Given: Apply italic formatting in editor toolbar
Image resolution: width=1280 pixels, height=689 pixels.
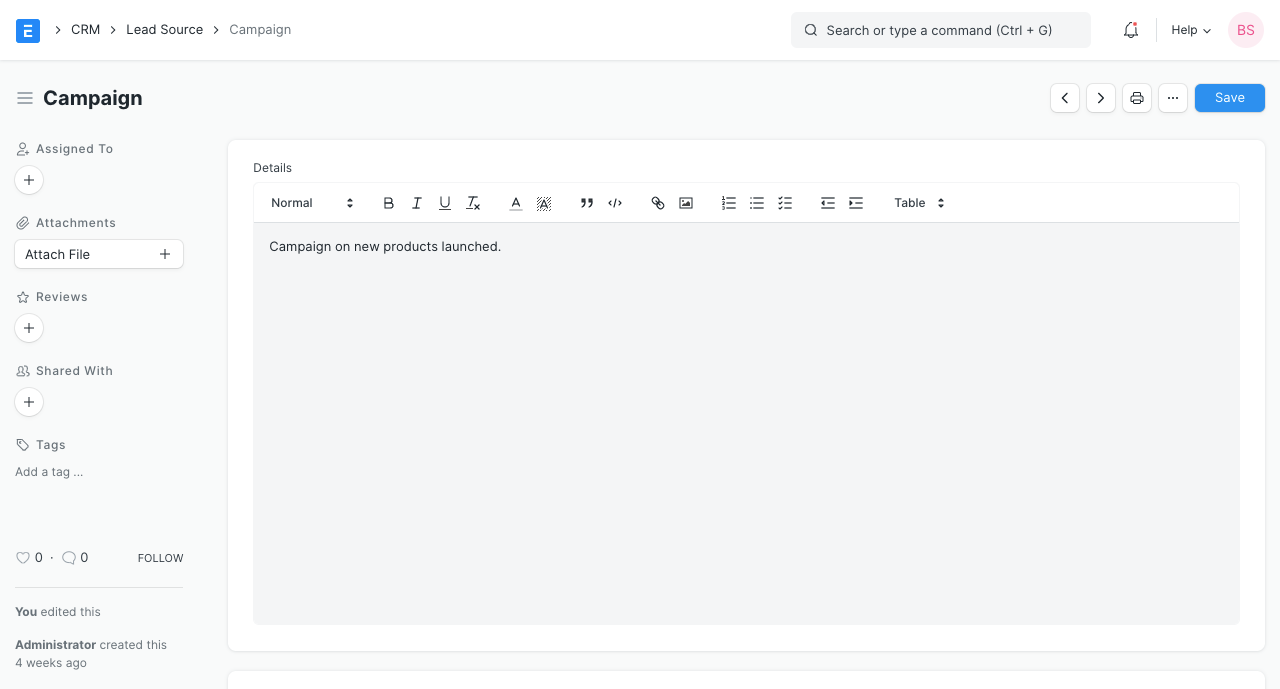Looking at the screenshot, I should tap(417, 203).
